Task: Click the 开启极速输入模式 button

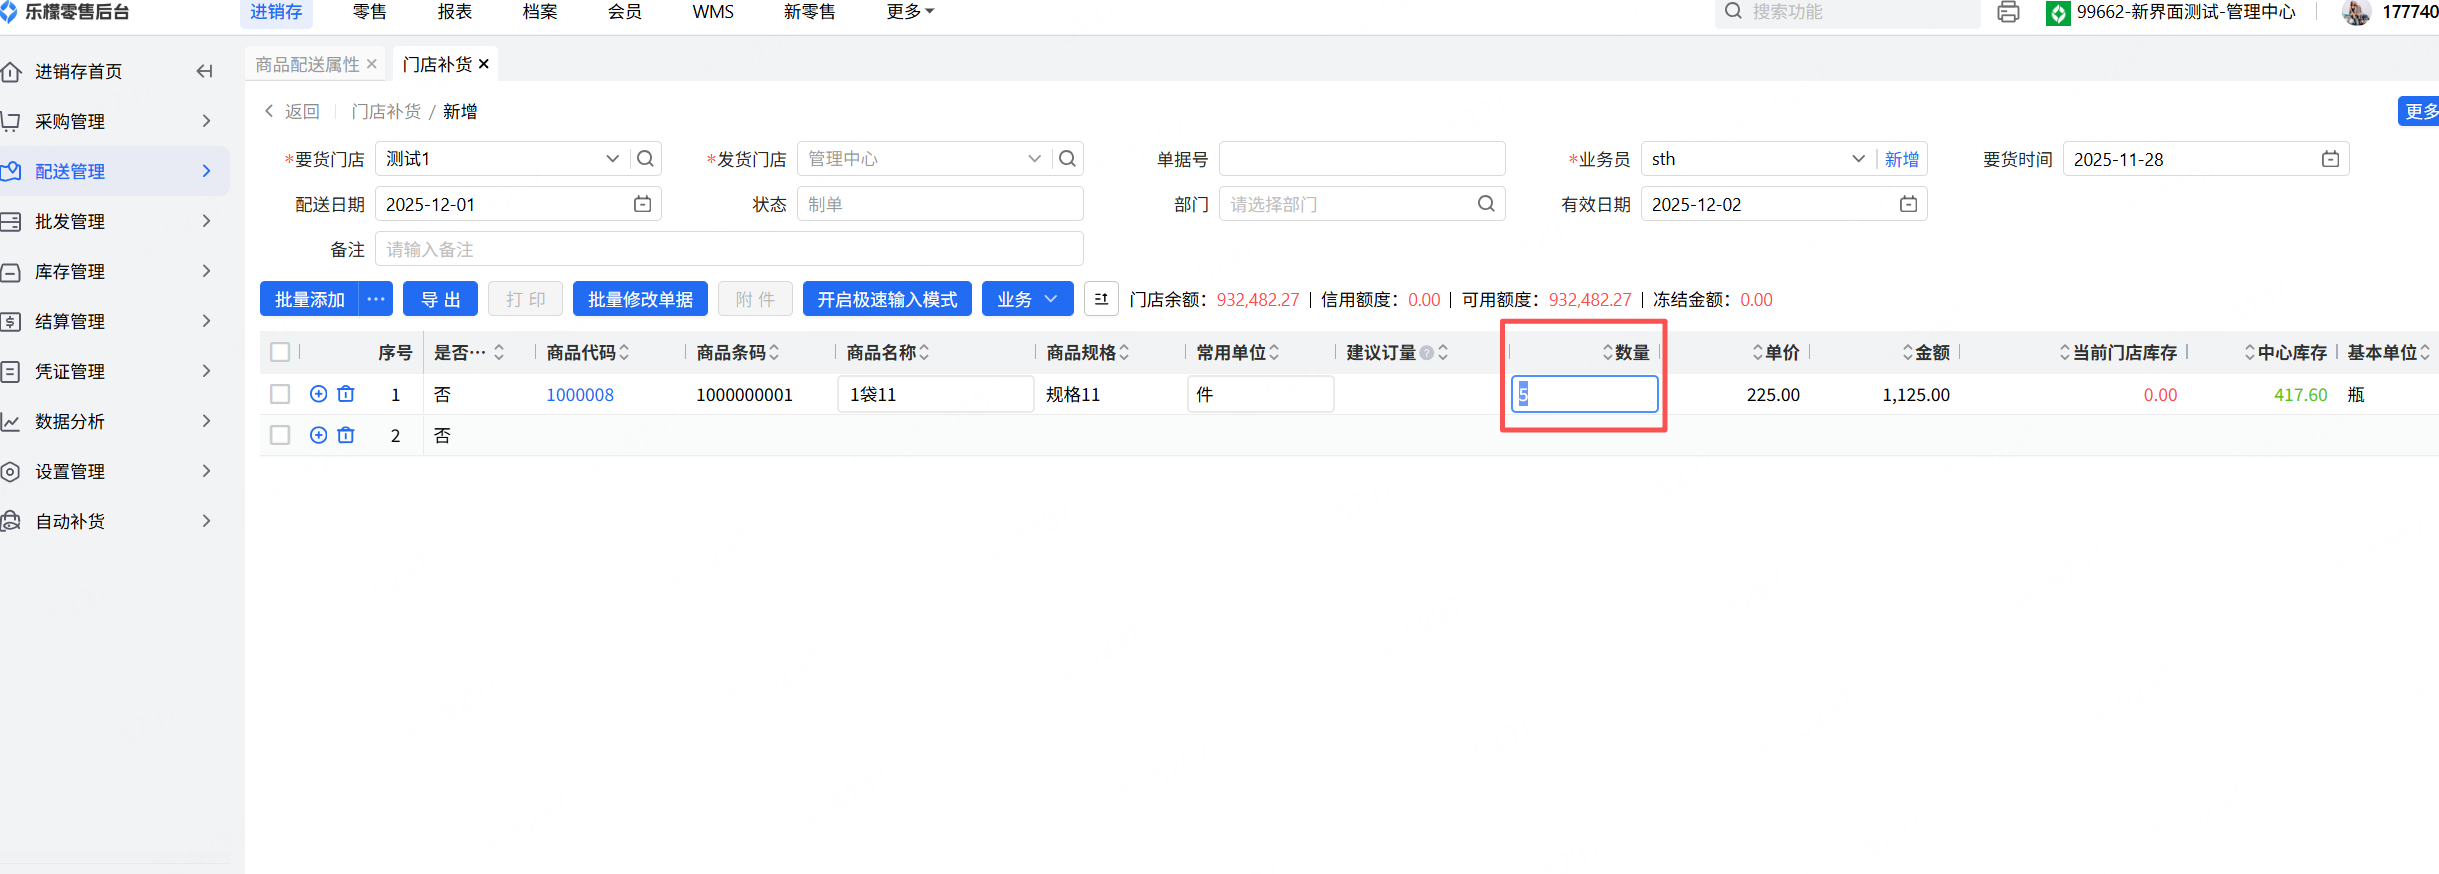Action: pos(887,299)
